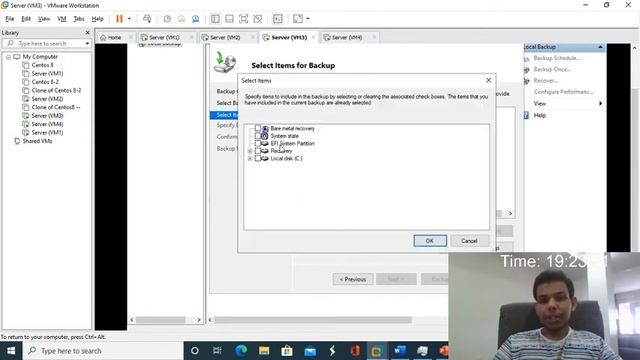Open Recover in Actions pane
This screenshot has width=640, height=360.
(x=546, y=80)
